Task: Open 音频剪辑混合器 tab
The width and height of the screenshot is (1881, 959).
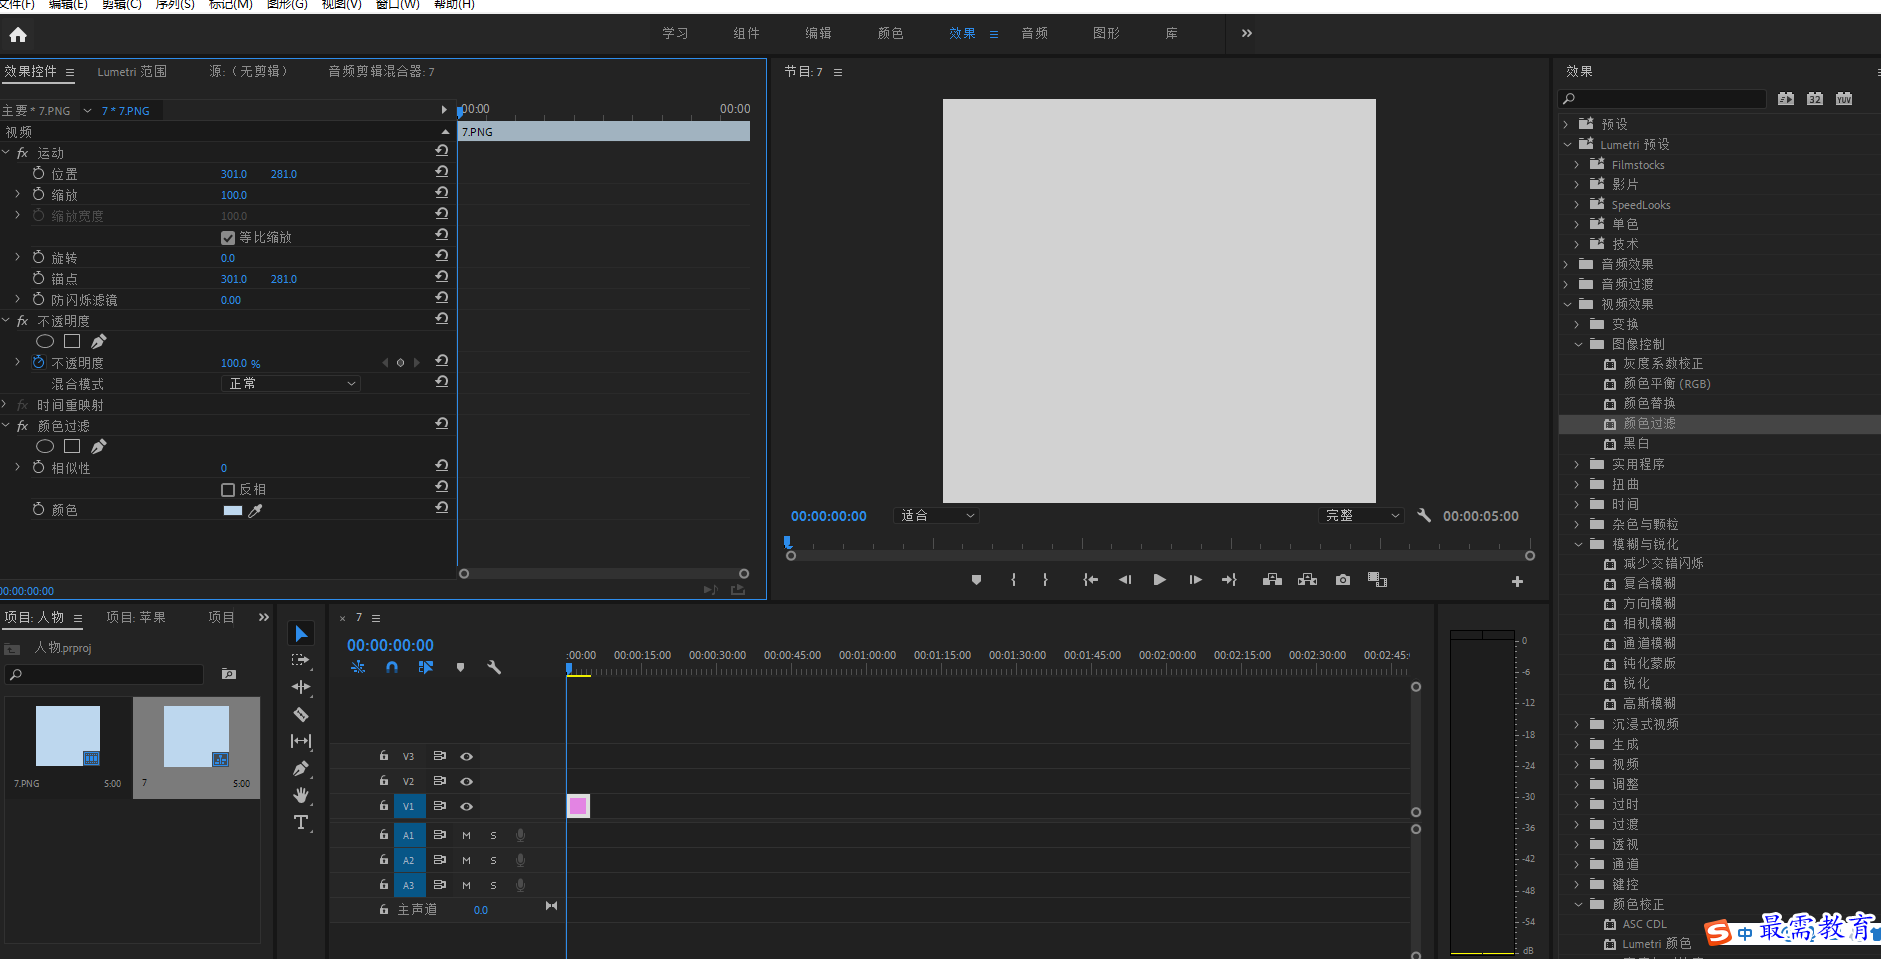Action: (x=381, y=72)
